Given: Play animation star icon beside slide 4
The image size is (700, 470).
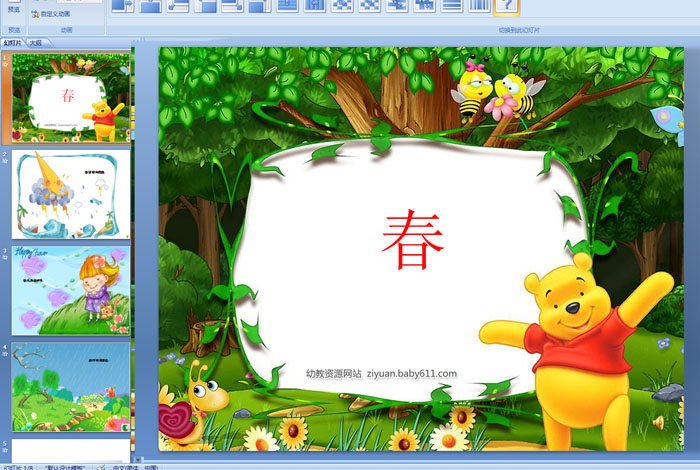Looking at the screenshot, I should pos(5,354).
